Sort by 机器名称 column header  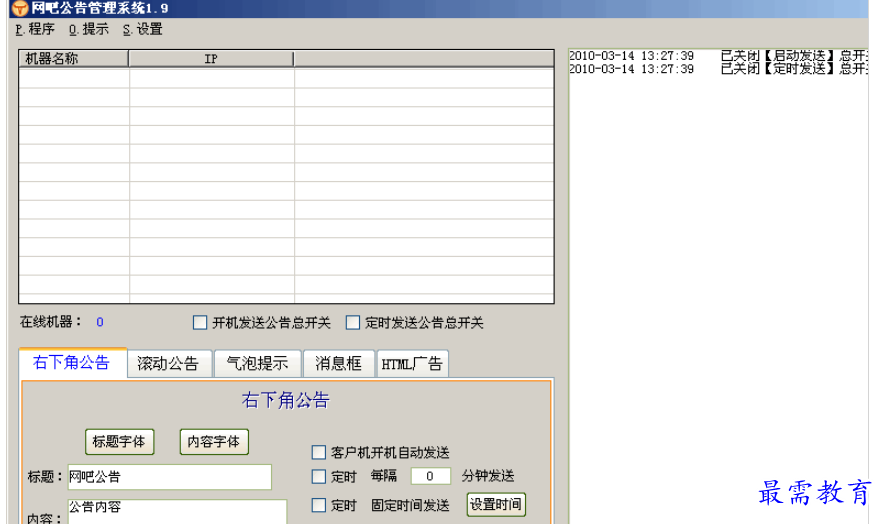click(x=74, y=58)
